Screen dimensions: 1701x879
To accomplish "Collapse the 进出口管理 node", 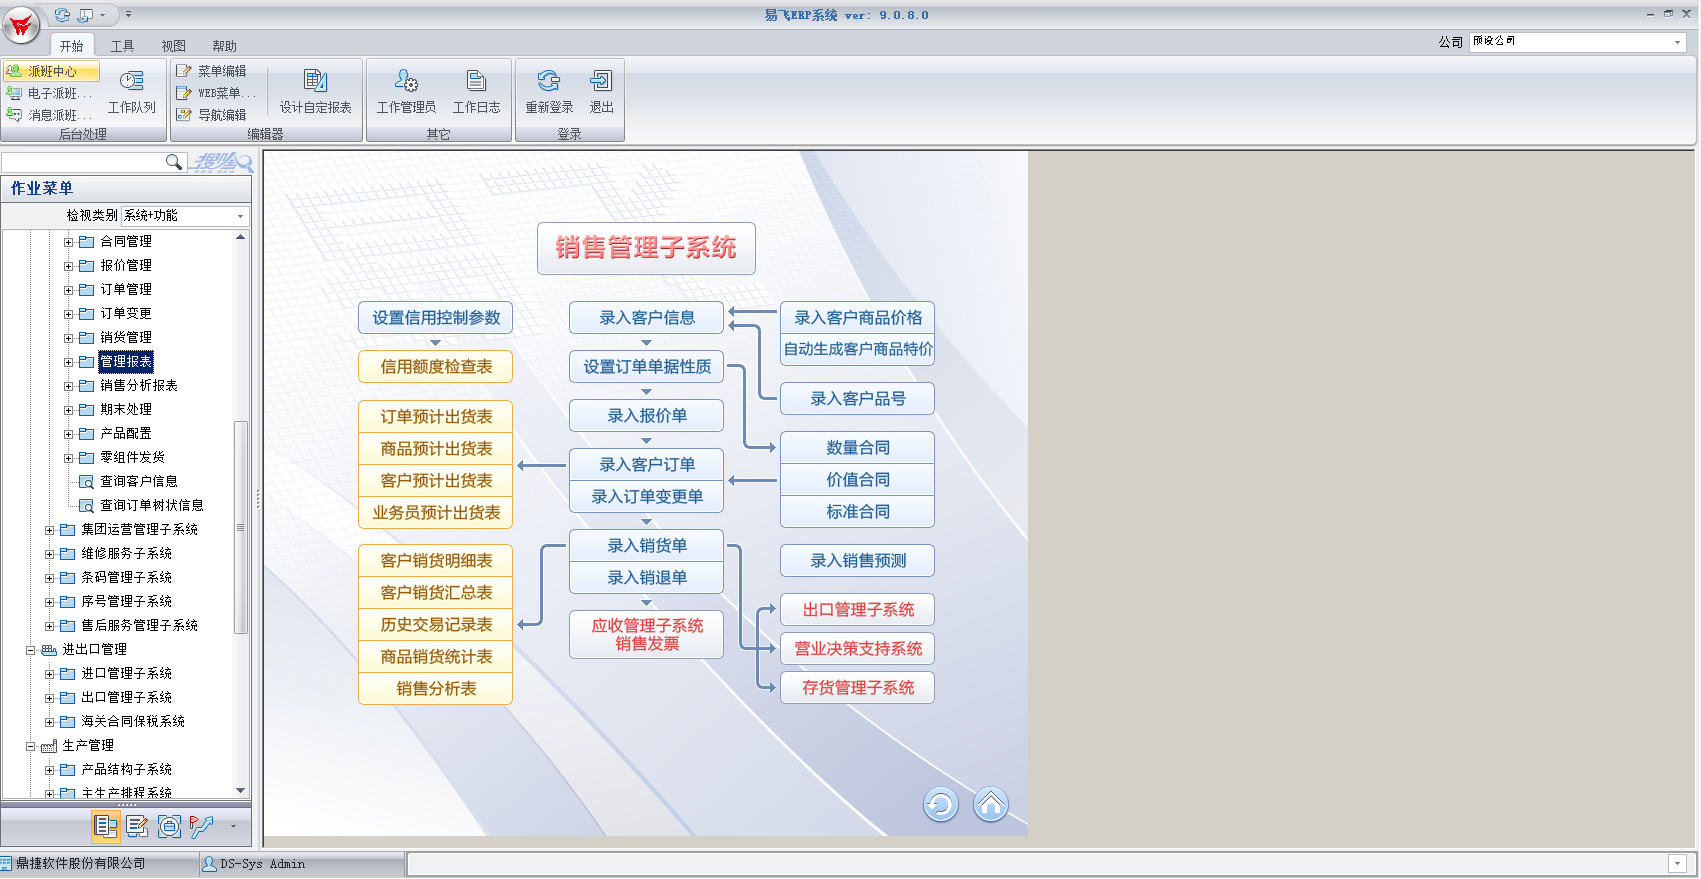I will 31,650.
